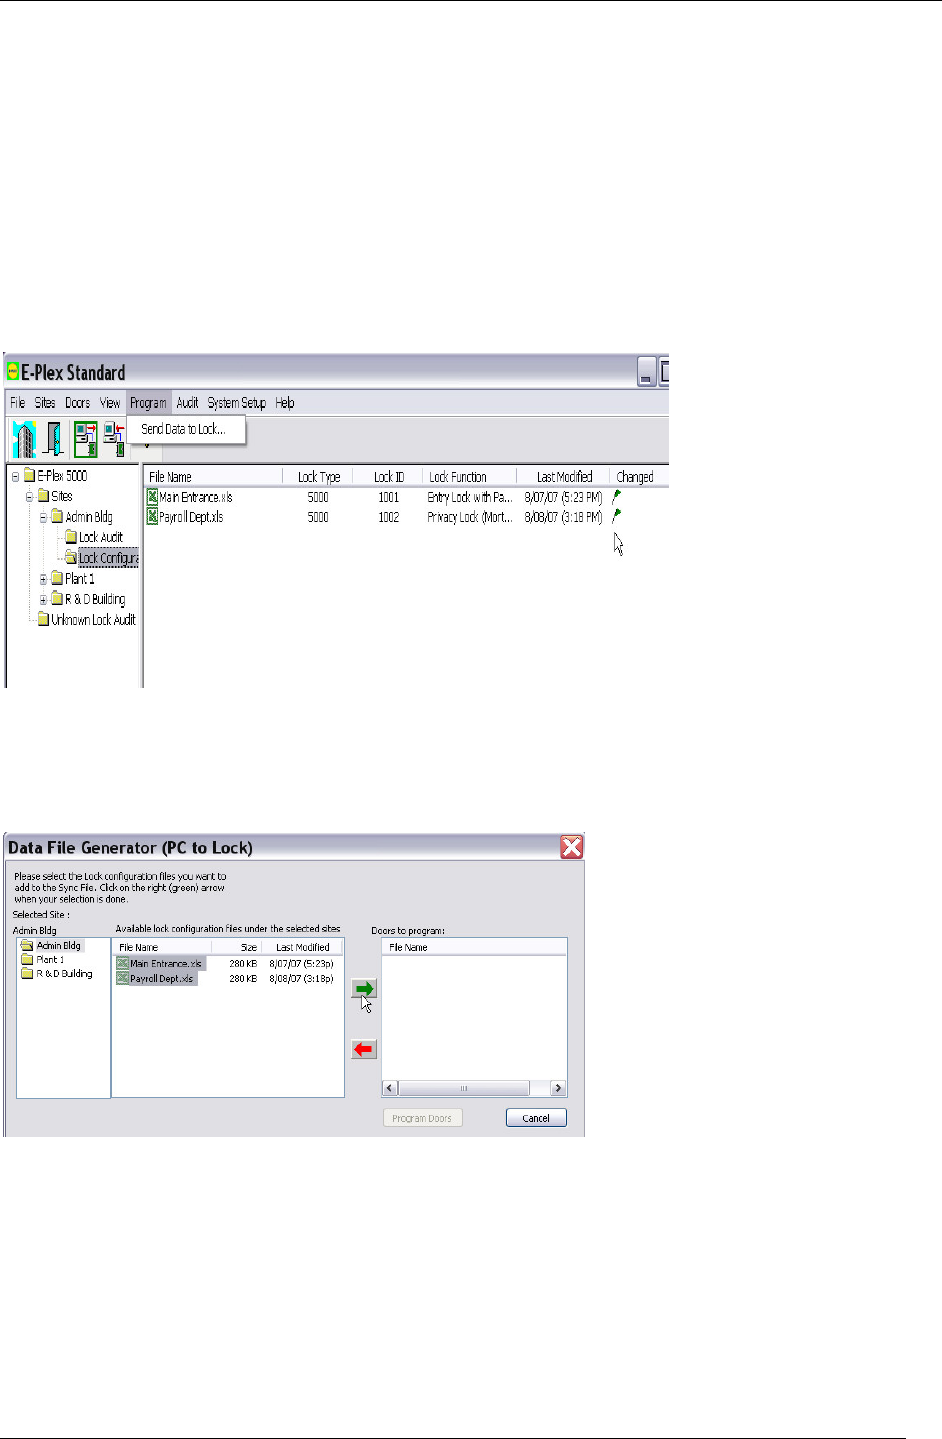Image resolution: width=942 pixels, height=1439 pixels.
Task: Open the Sites menu
Action: pos(45,403)
